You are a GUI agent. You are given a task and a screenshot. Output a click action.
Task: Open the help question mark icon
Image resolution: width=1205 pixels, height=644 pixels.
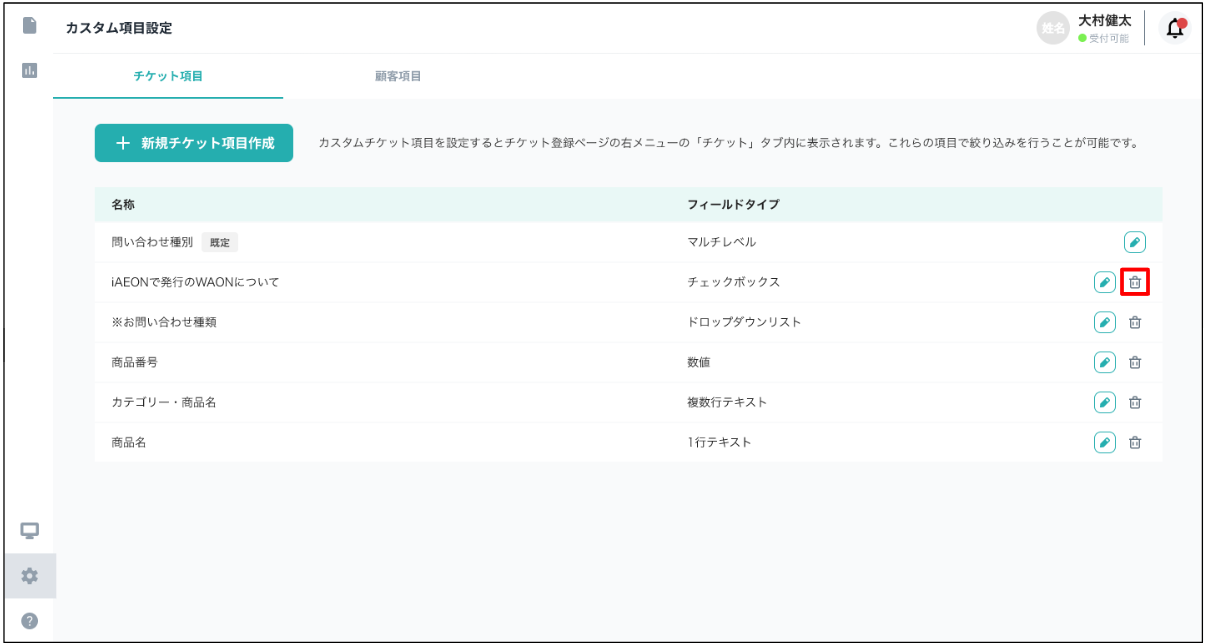(29, 622)
